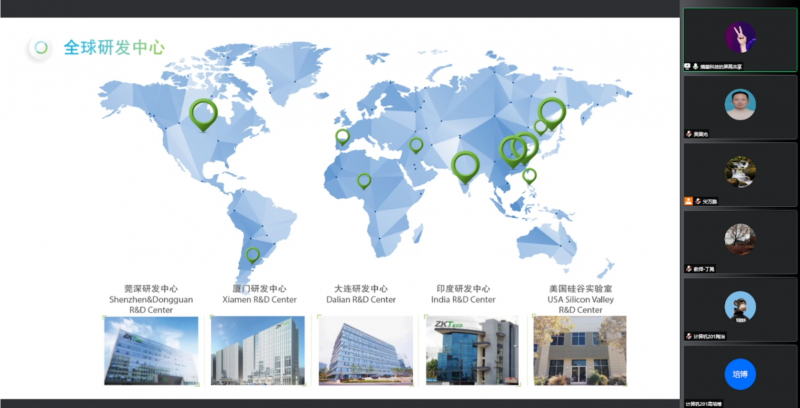Select the second participant tile with portrait photo

click(740, 107)
